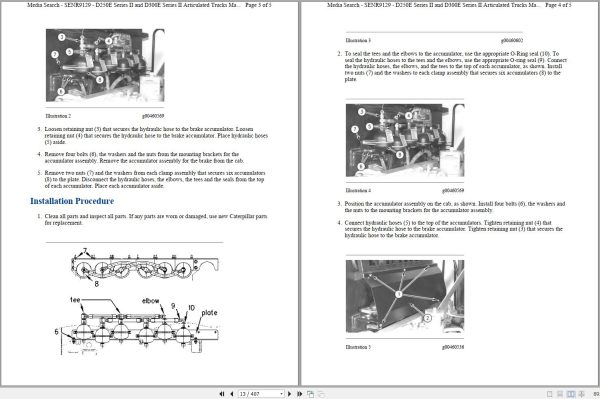Switch to continuous page view
This screenshot has width=600, height=399.
[x=560, y=394]
